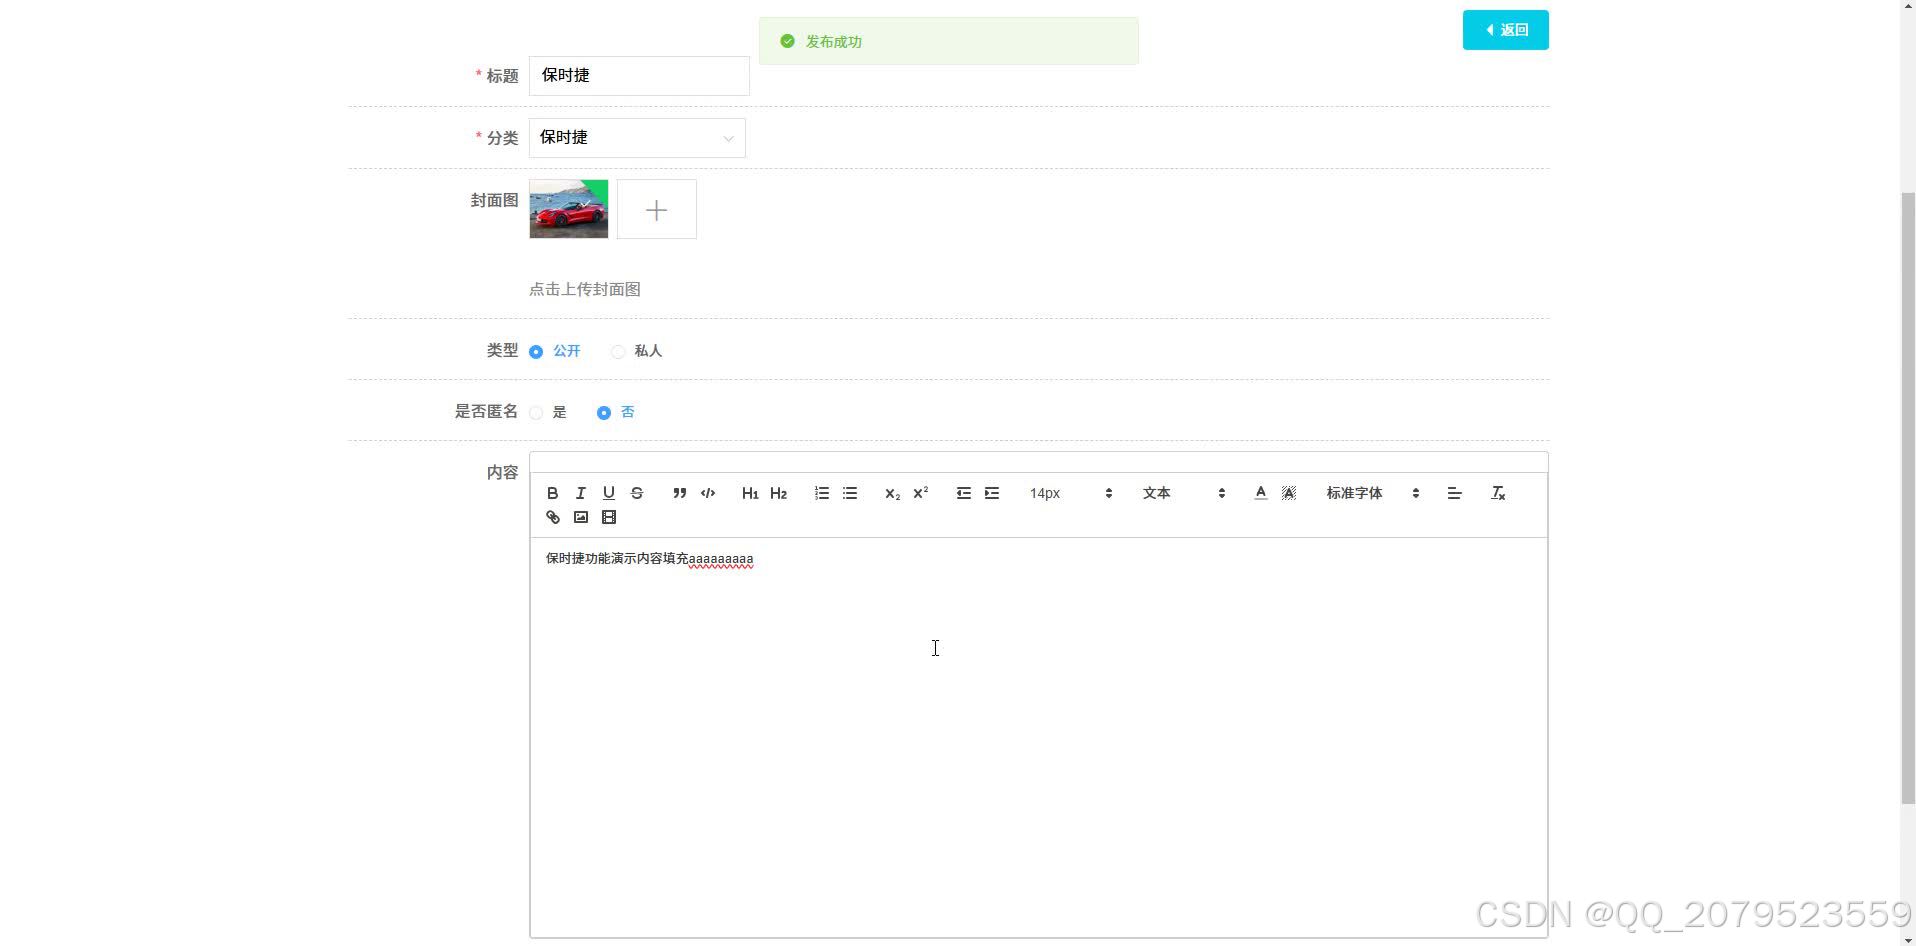Apply subscript formatting
The height and width of the screenshot is (946, 1916).
click(x=892, y=493)
